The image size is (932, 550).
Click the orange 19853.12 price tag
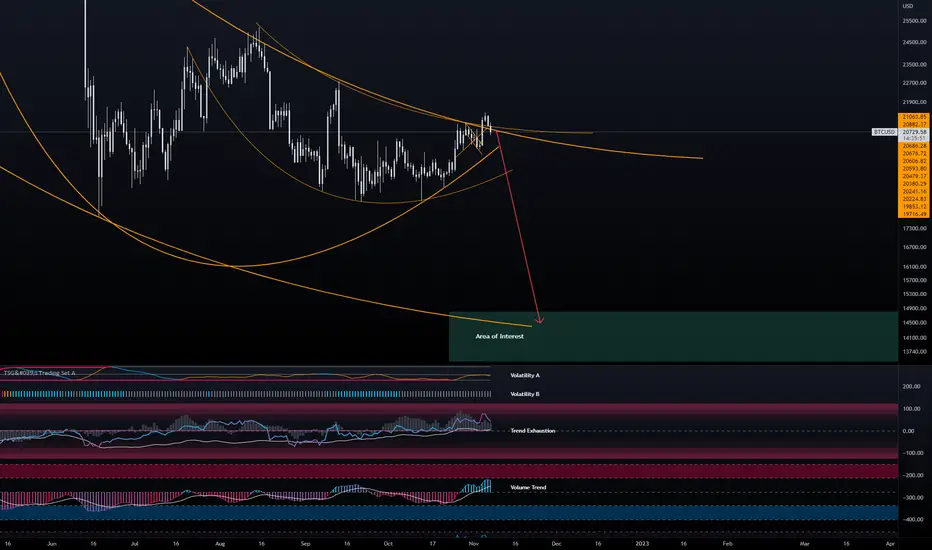914,206
